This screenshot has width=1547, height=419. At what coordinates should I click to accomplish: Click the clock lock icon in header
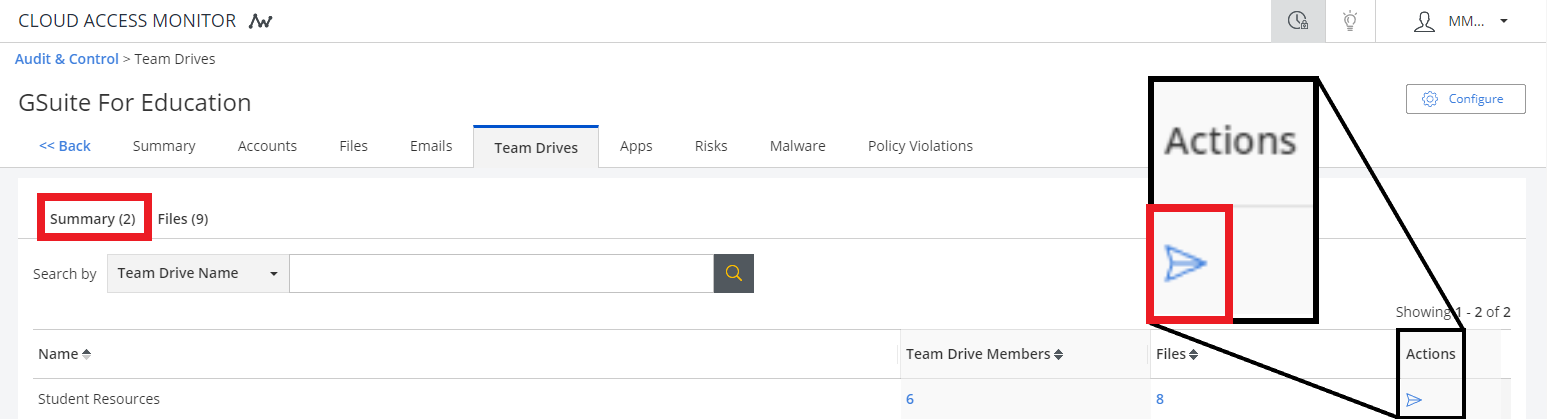click(1298, 21)
